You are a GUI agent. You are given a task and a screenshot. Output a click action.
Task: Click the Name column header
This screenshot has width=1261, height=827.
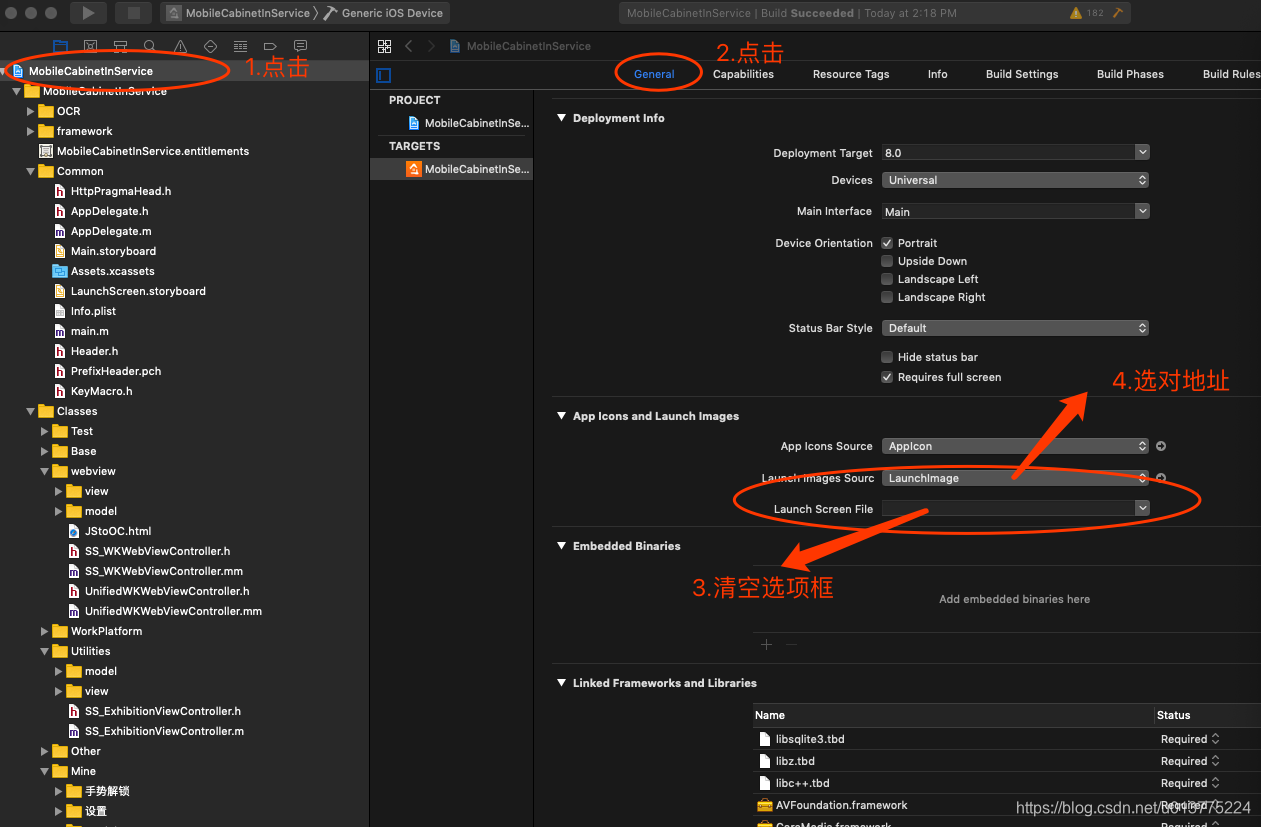(770, 715)
